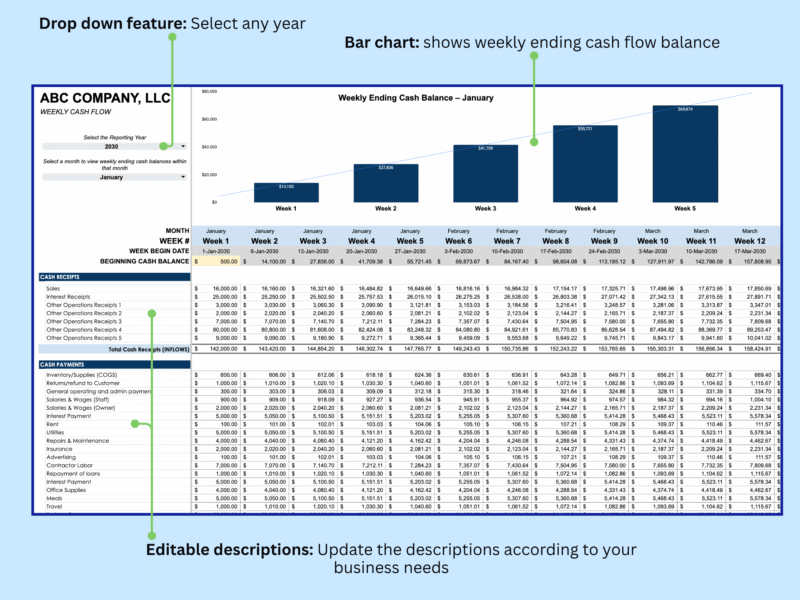Select the BEGINNING CASH BALANCE label

144,261
